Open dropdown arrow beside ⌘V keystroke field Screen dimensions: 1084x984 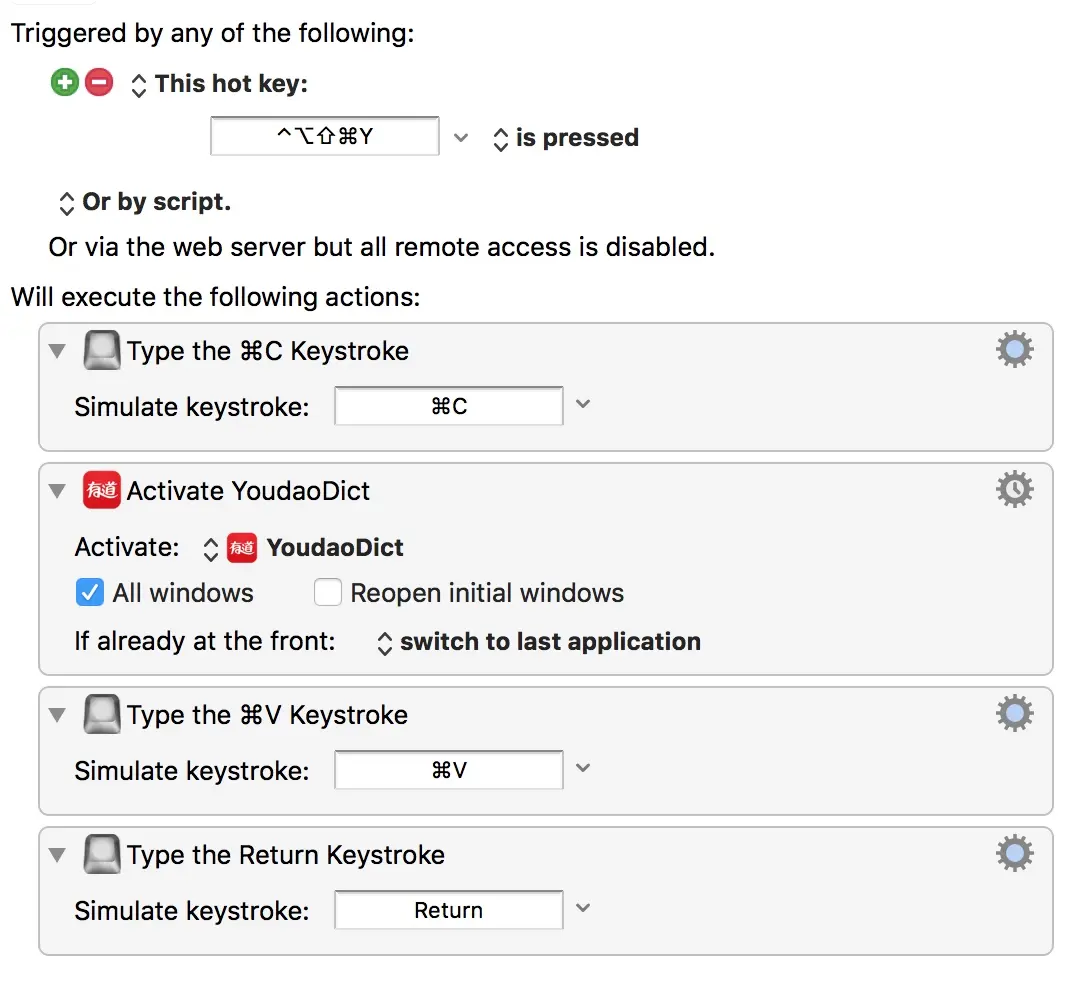(x=584, y=769)
